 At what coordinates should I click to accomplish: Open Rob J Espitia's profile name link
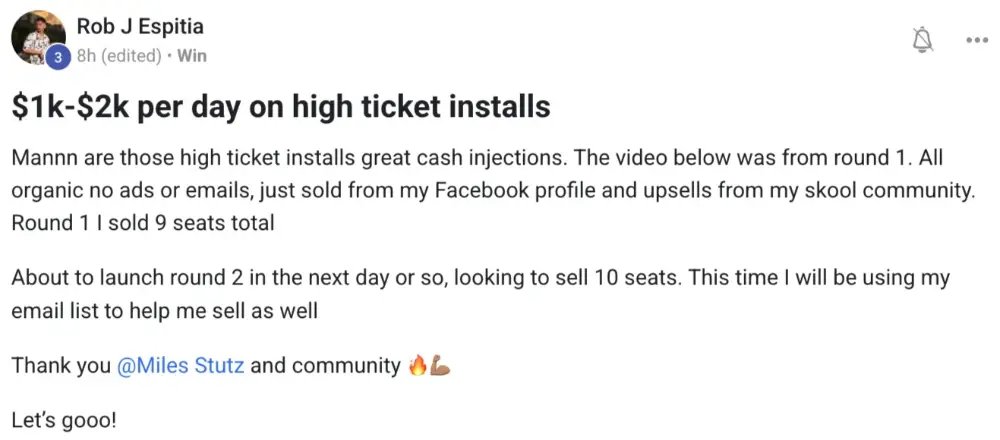click(139, 27)
